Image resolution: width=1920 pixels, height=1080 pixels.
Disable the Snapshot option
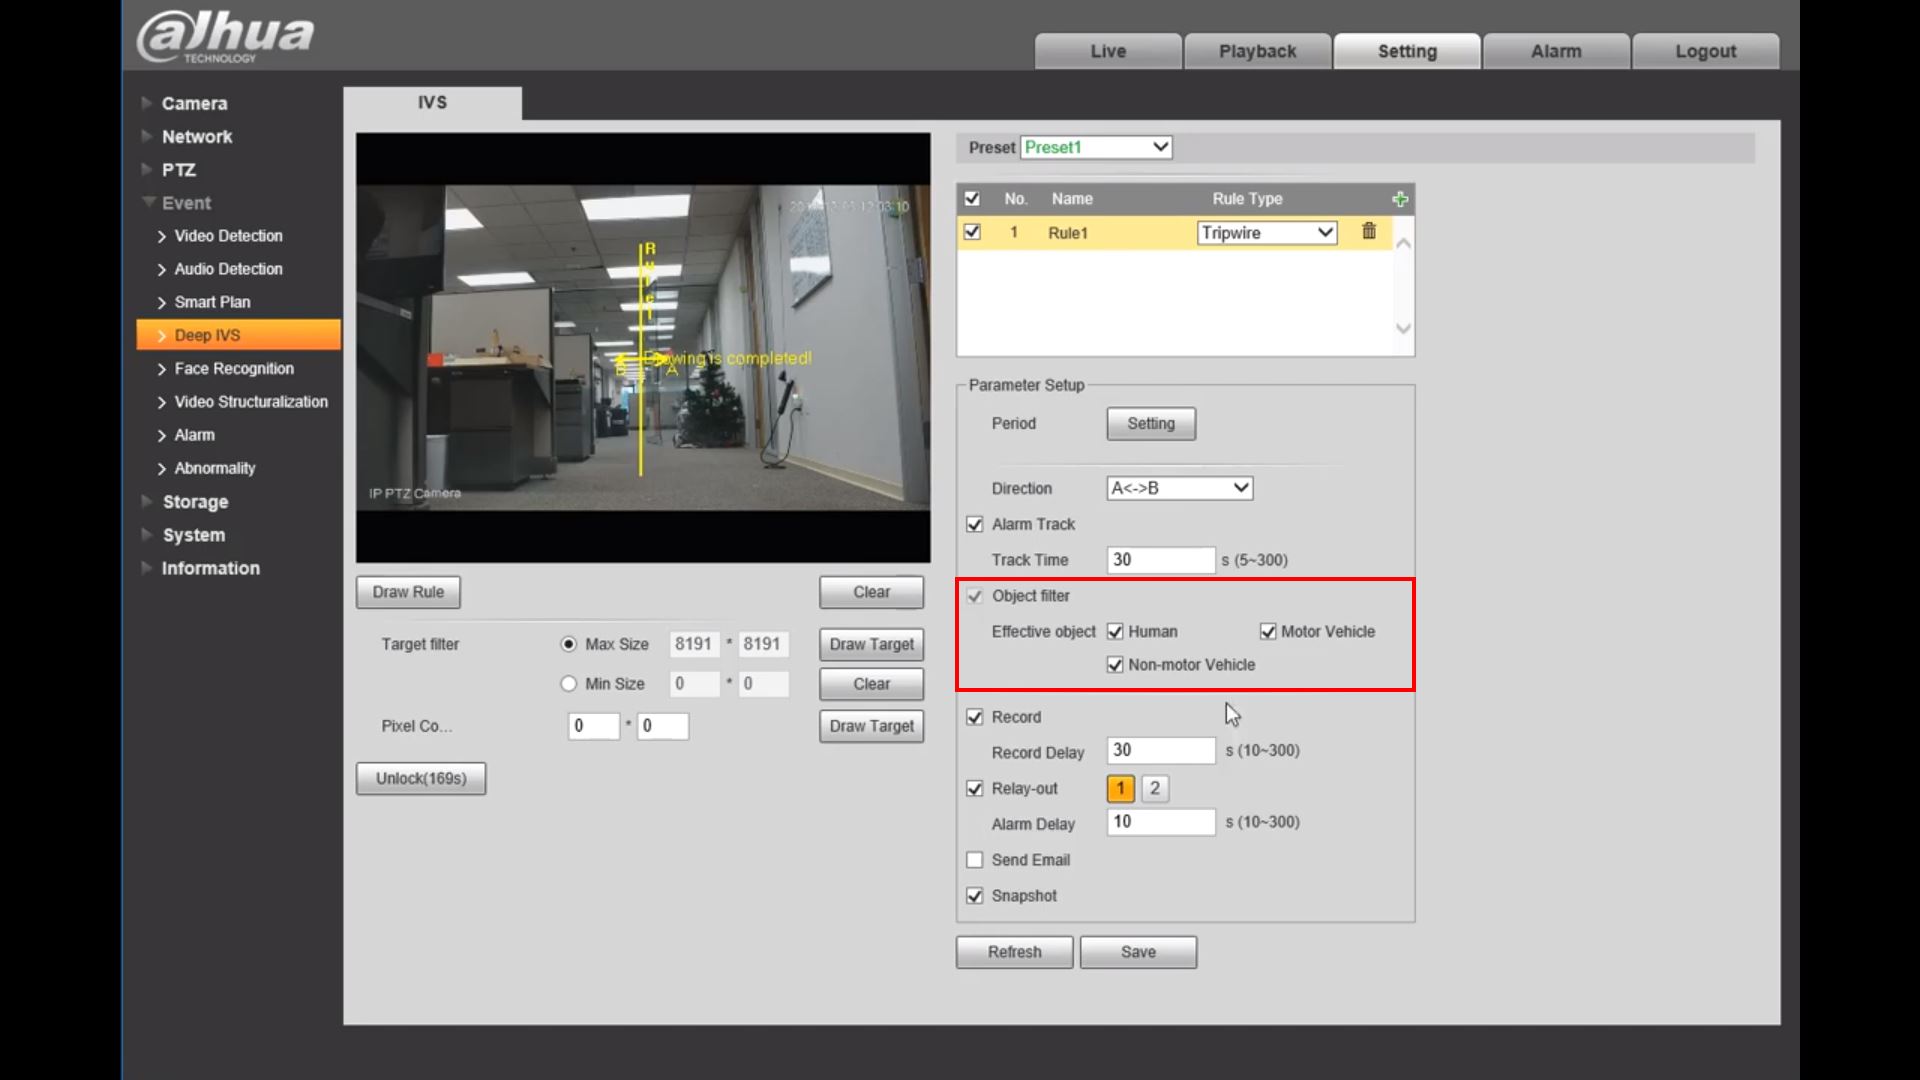[975, 895]
